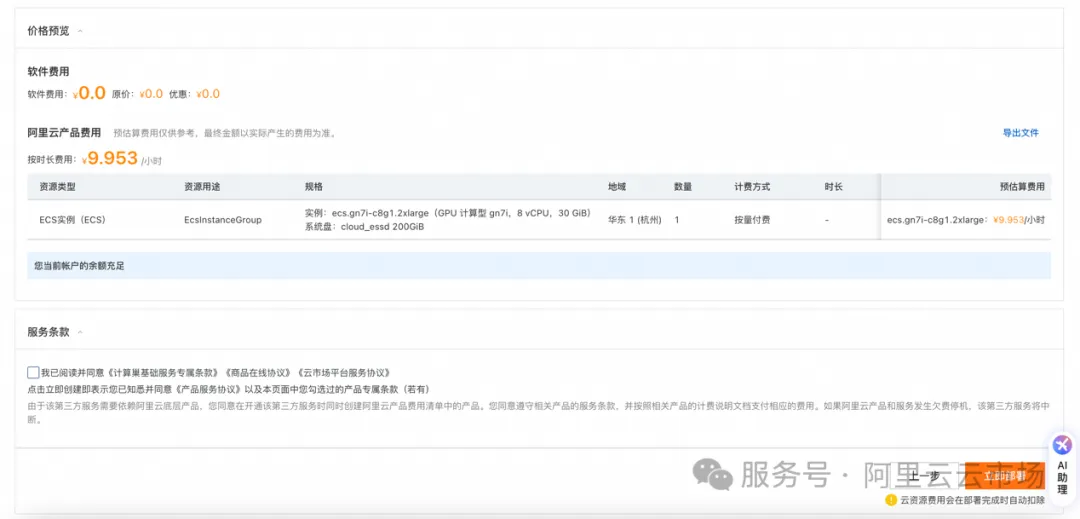Click the EcsInstanceGroup table cell
The height and width of the screenshot is (519, 1080).
tap(222, 220)
